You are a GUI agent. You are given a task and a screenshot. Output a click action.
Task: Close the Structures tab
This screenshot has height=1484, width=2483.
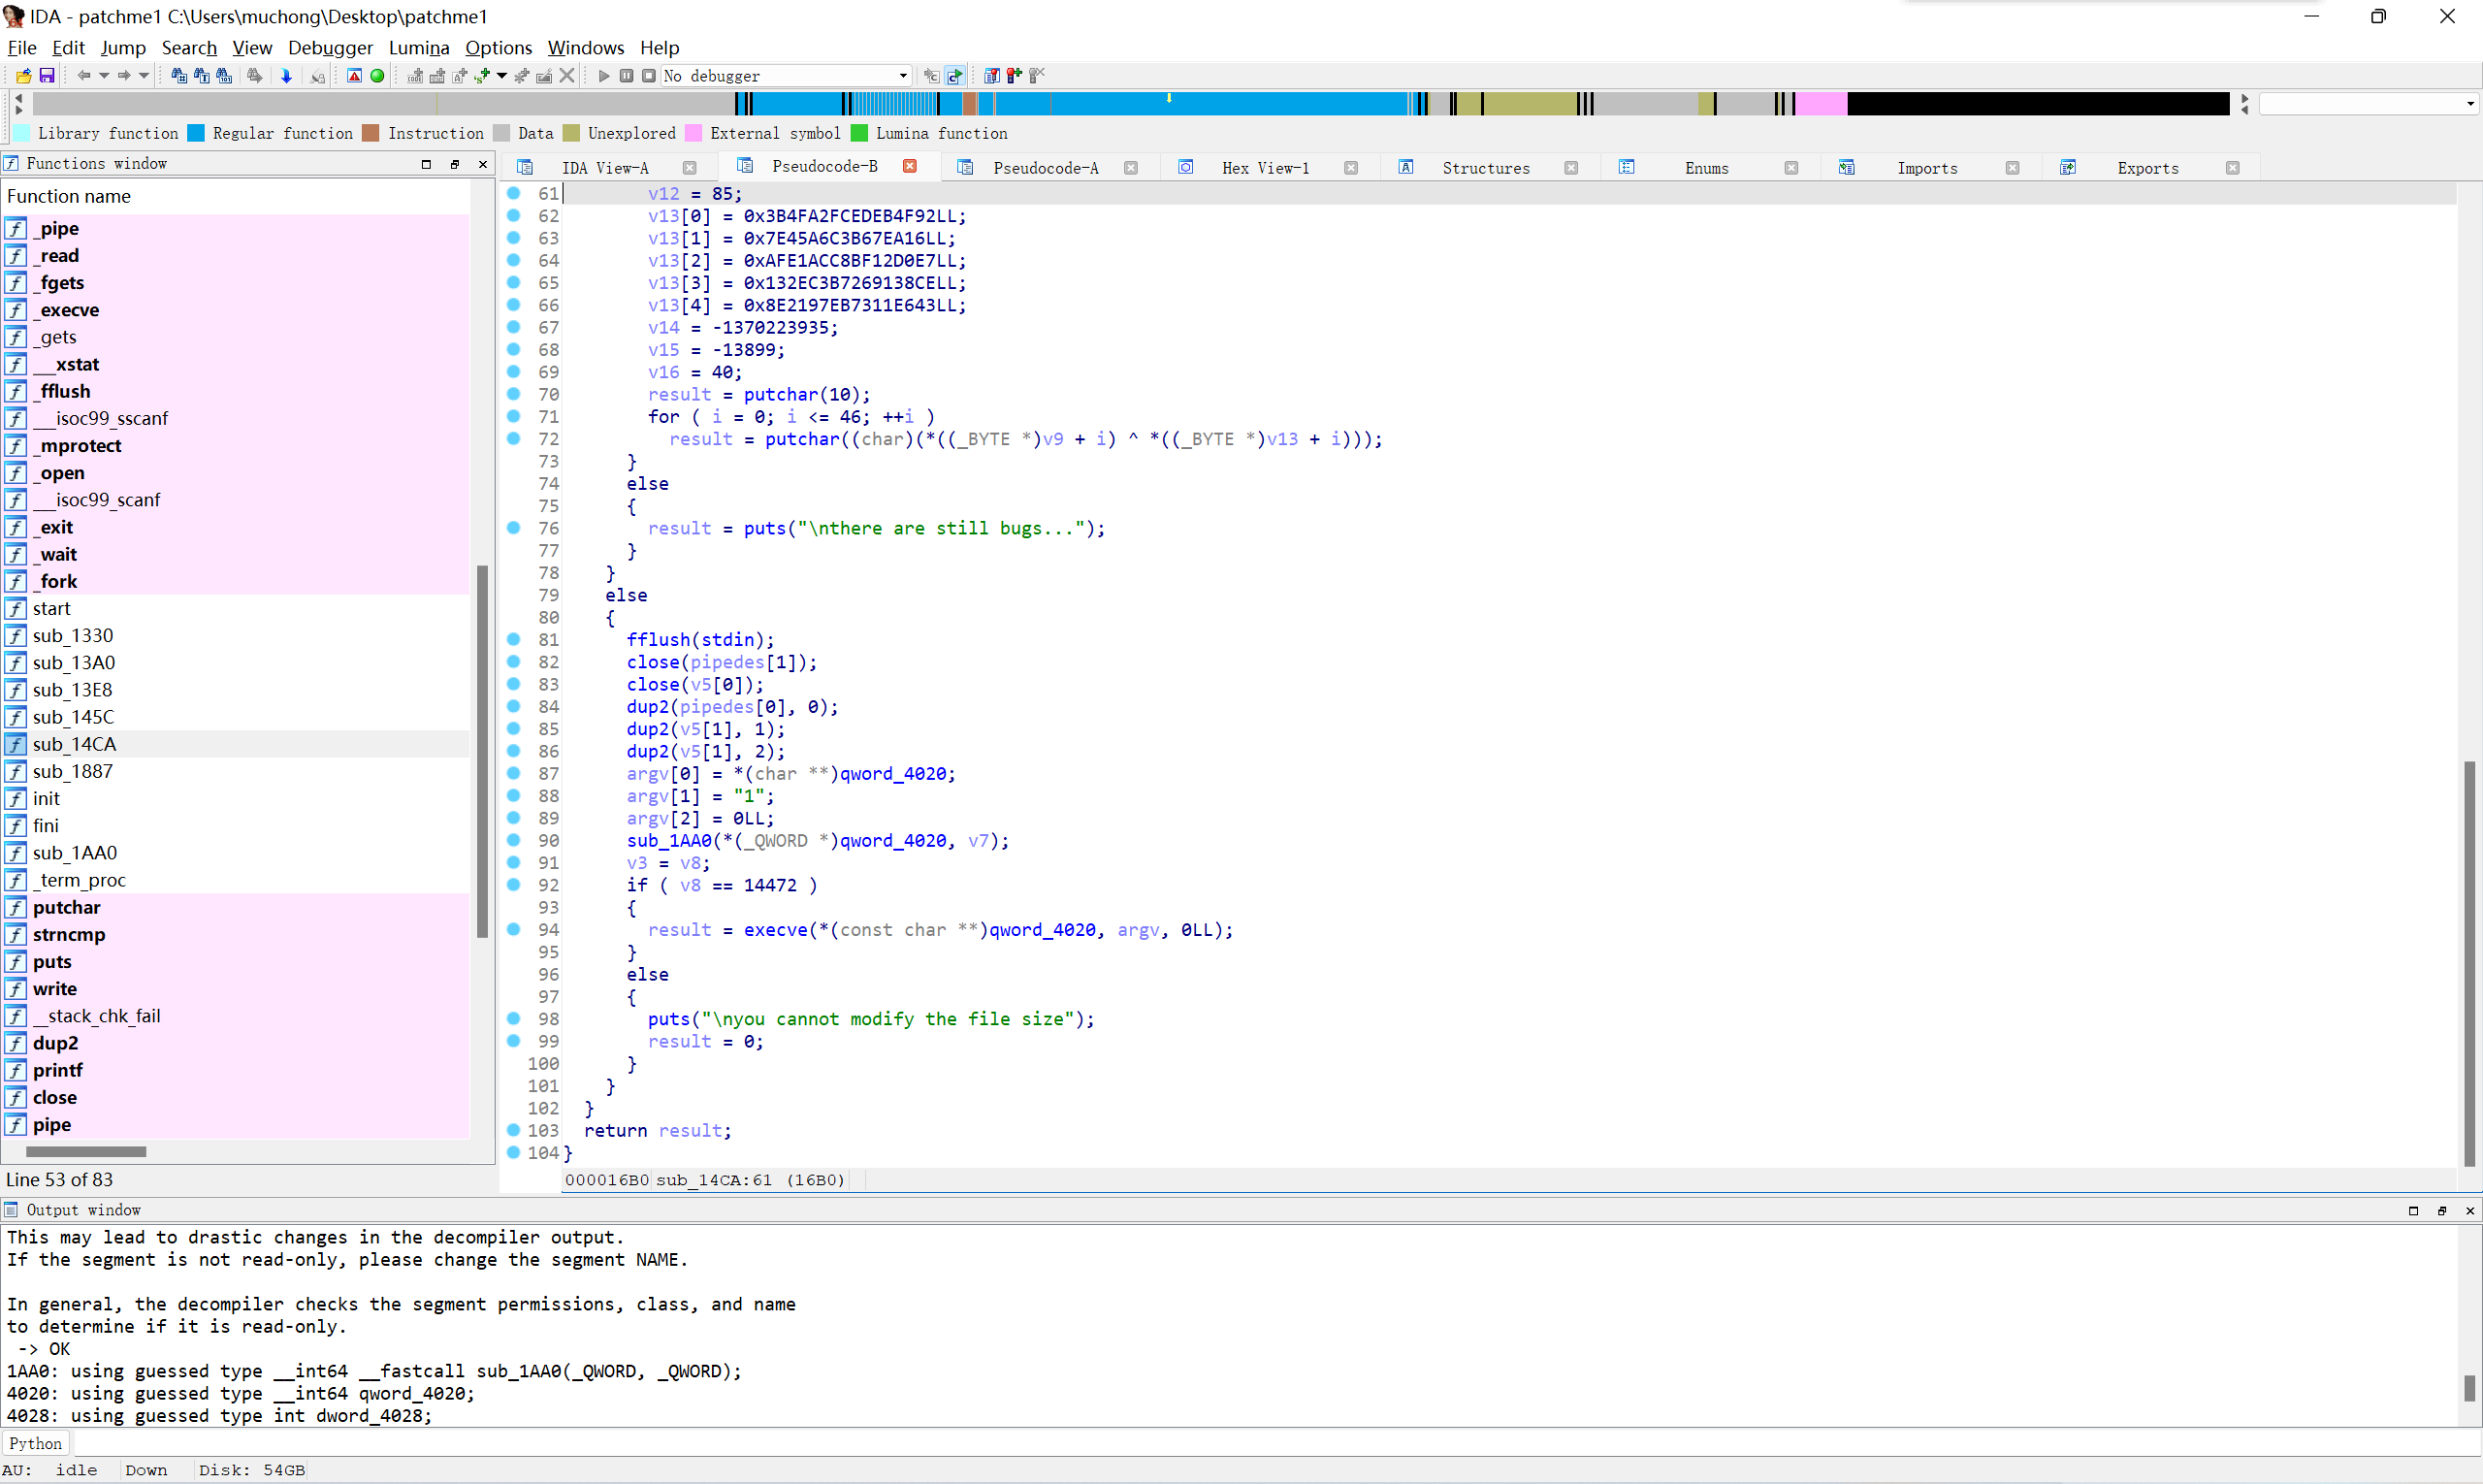(x=1571, y=168)
